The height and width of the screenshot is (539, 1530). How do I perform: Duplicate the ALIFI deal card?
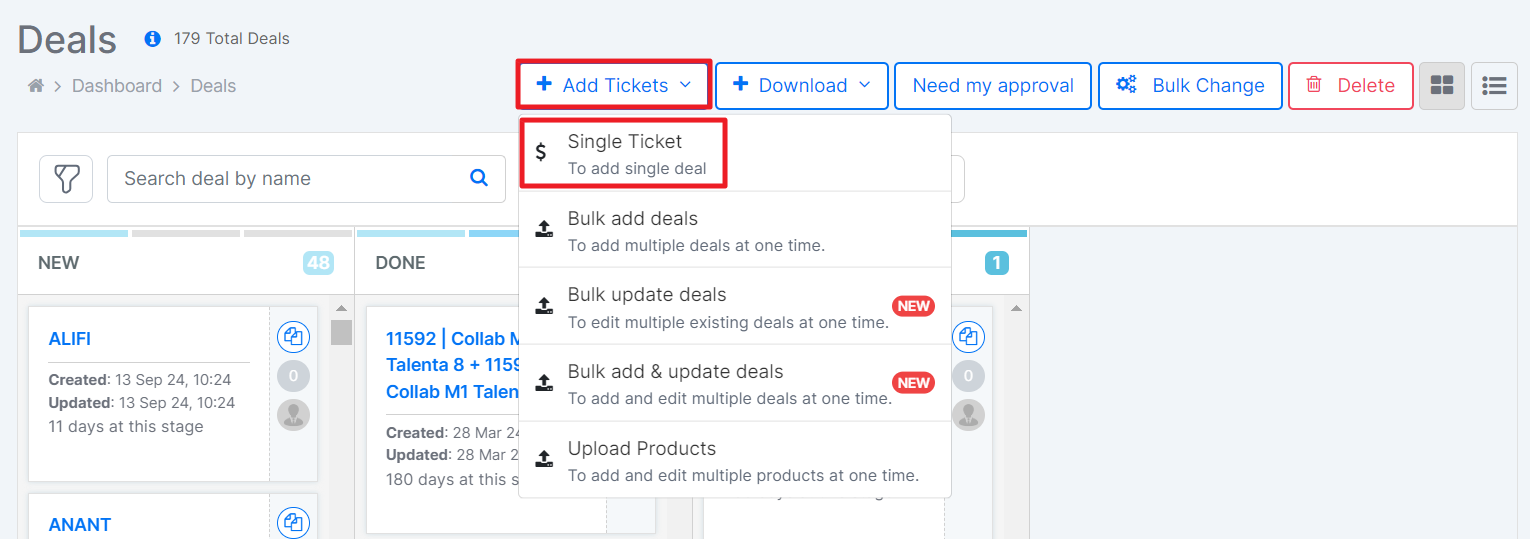click(x=293, y=338)
